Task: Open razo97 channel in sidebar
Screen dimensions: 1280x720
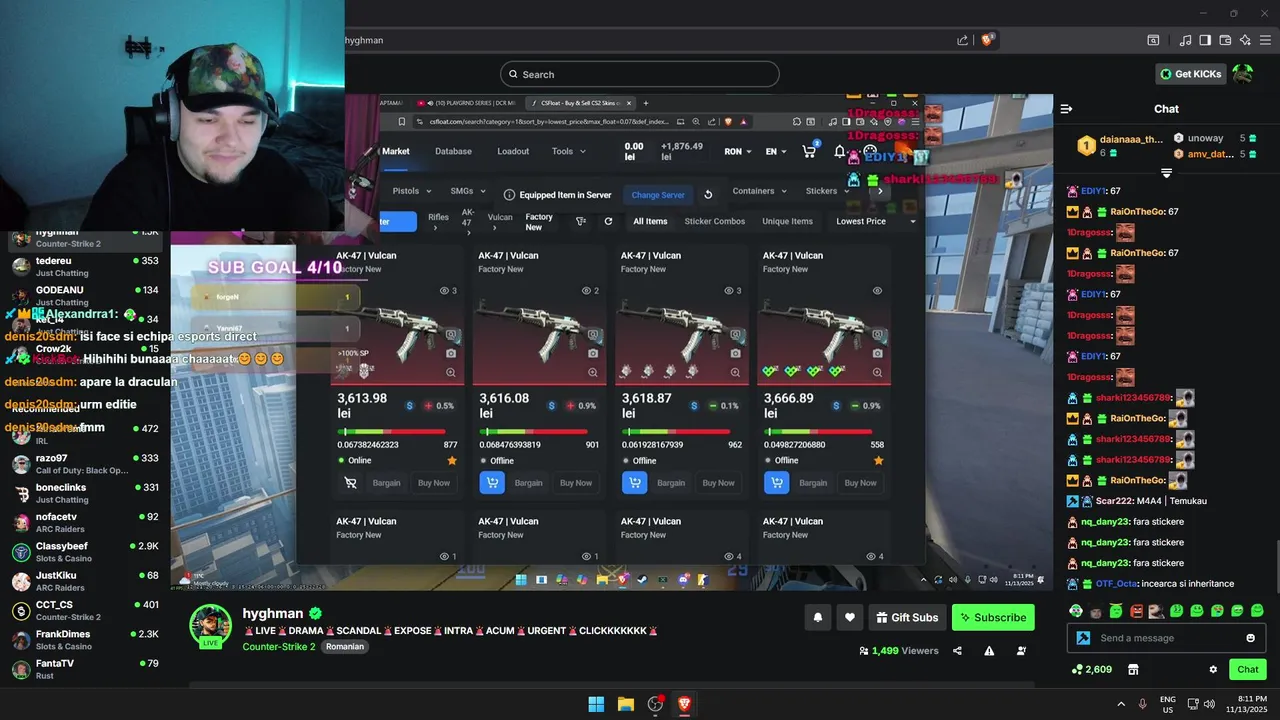Action: [86, 464]
